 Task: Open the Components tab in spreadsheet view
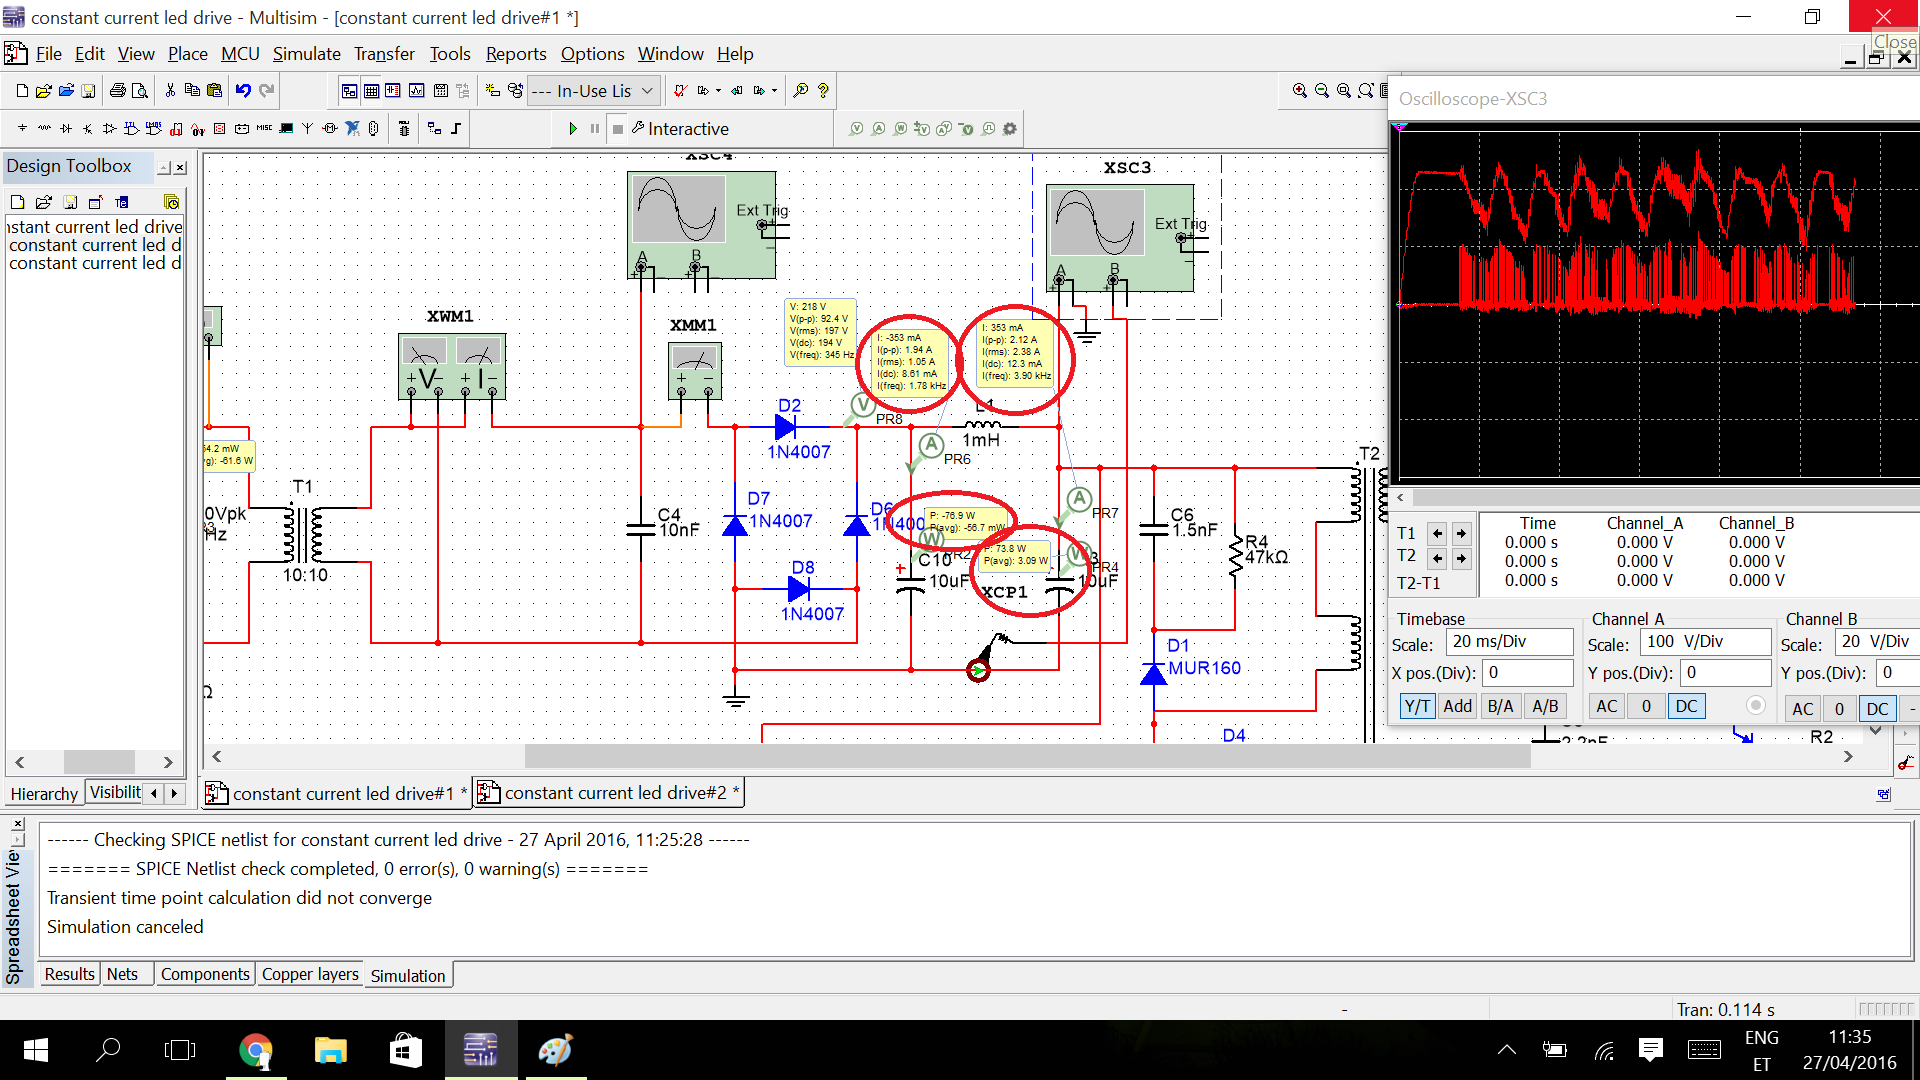[205, 975]
